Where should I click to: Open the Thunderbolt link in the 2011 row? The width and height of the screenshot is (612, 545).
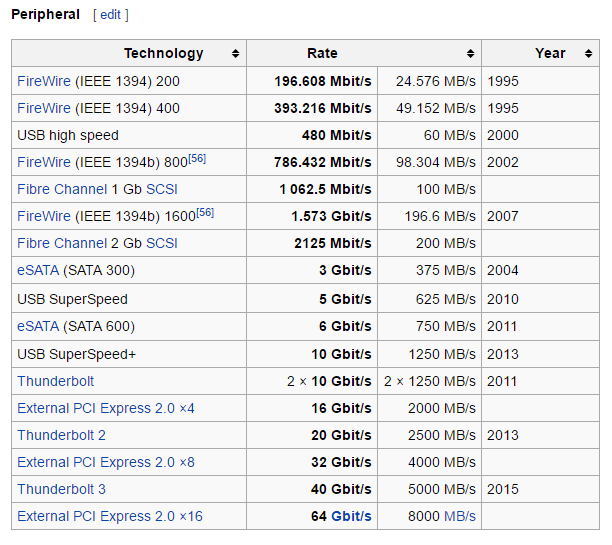click(x=56, y=381)
